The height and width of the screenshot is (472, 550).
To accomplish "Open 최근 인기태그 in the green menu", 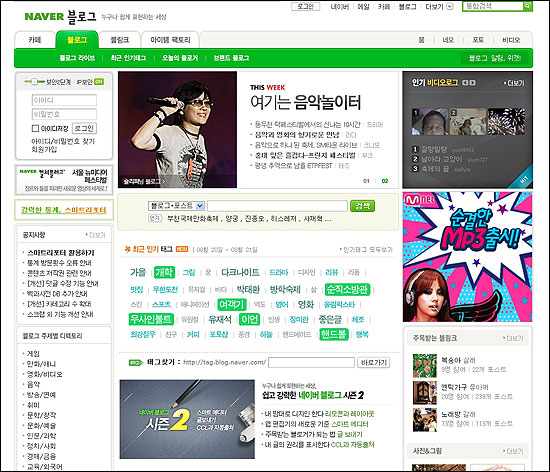I will [x=128, y=58].
